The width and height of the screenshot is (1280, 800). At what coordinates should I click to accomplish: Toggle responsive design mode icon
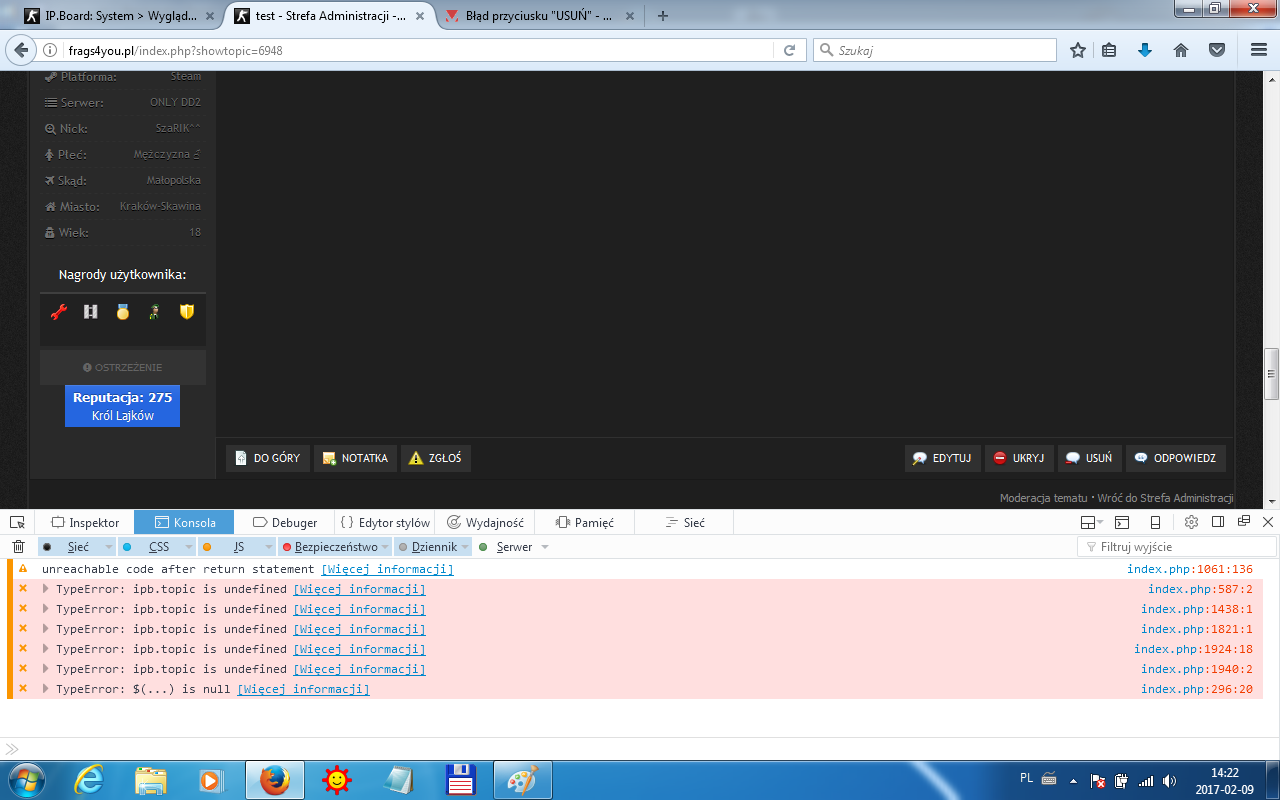[1155, 522]
